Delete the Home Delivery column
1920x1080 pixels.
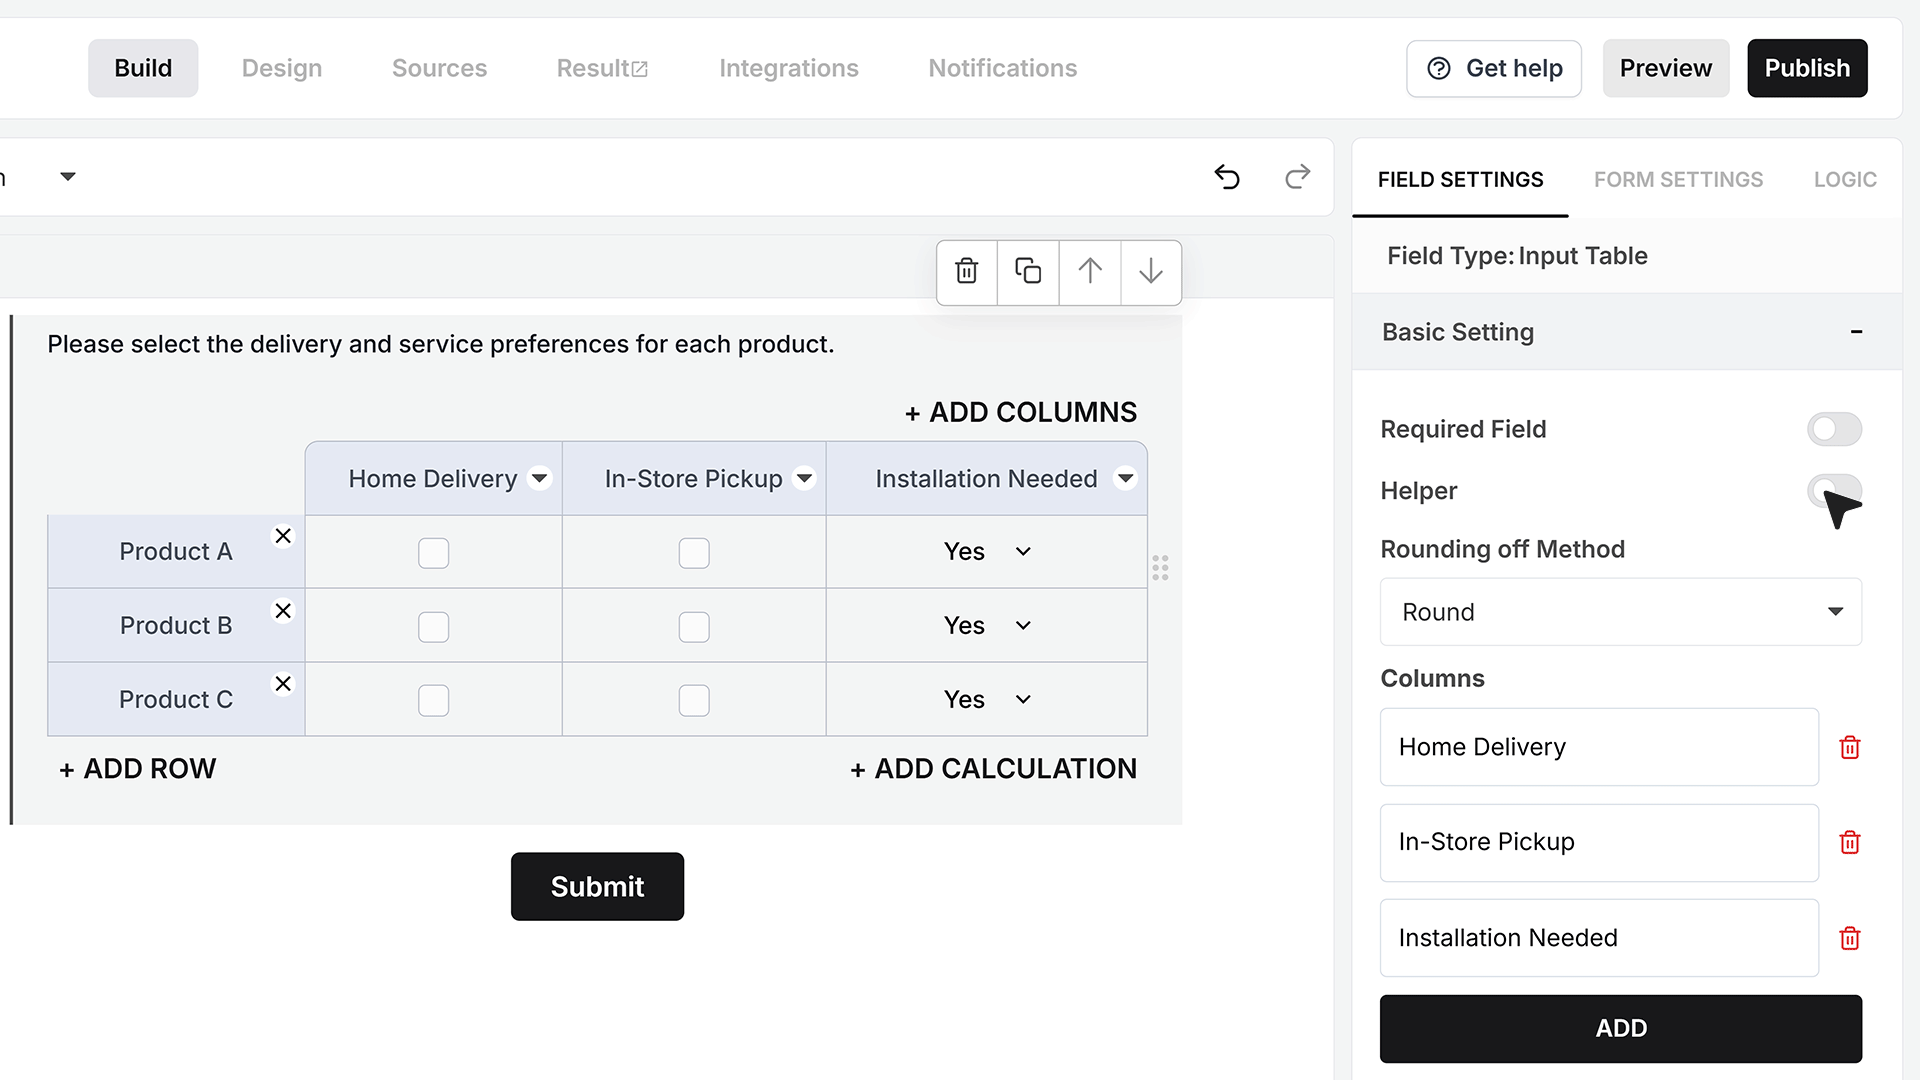click(x=1850, y=747)
